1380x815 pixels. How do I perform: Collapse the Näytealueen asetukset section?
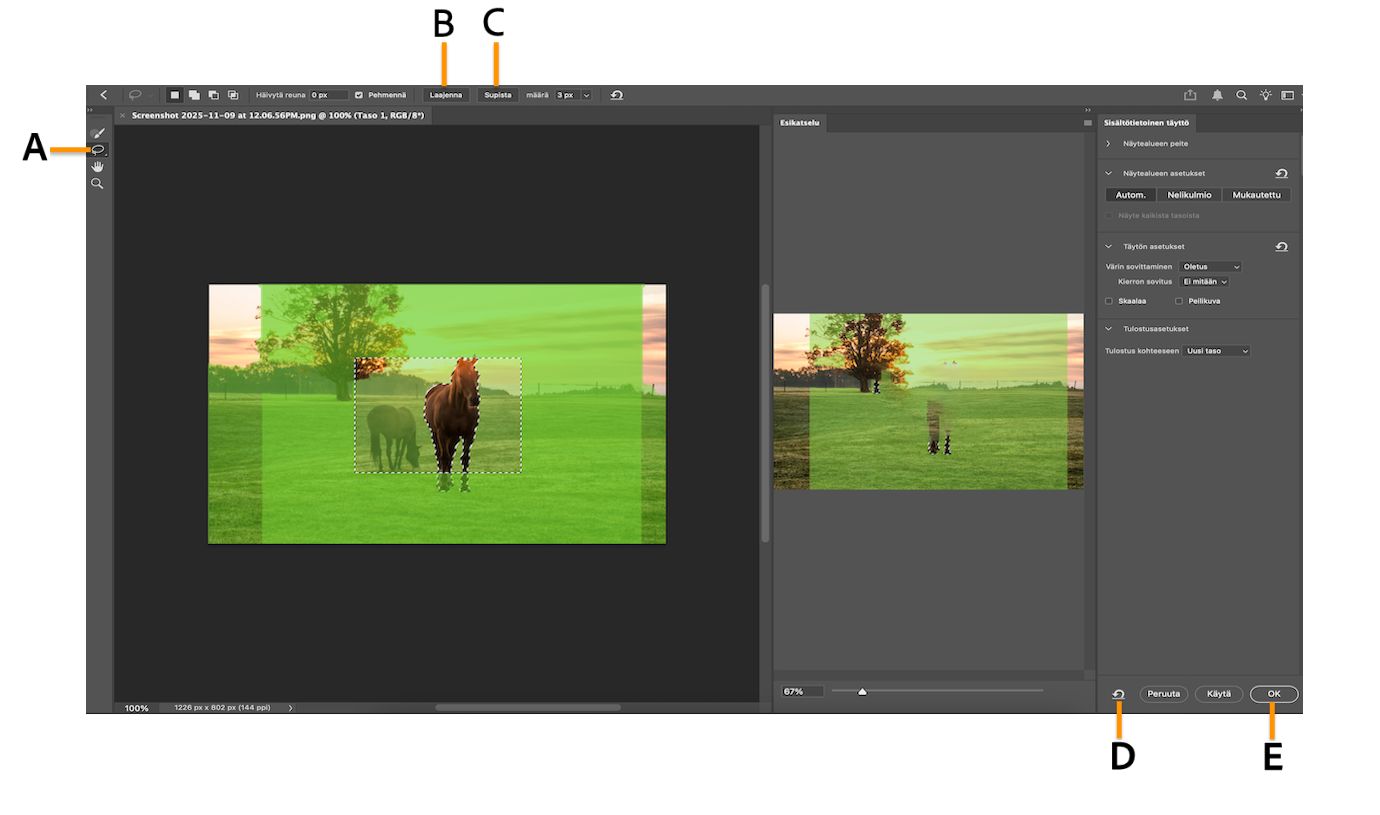1108,173
